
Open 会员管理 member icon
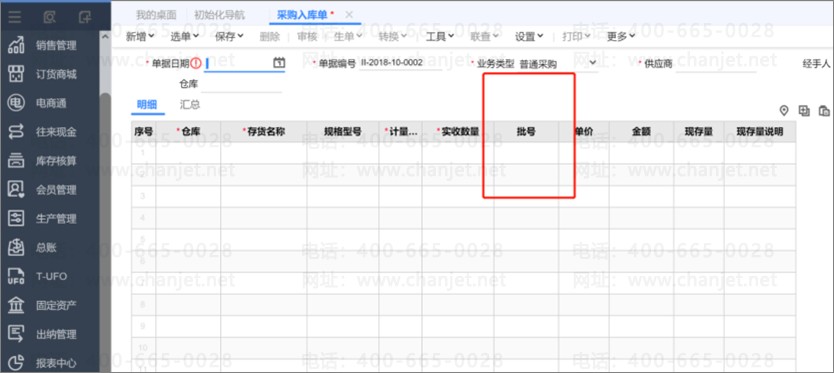[x=16, y=189]
